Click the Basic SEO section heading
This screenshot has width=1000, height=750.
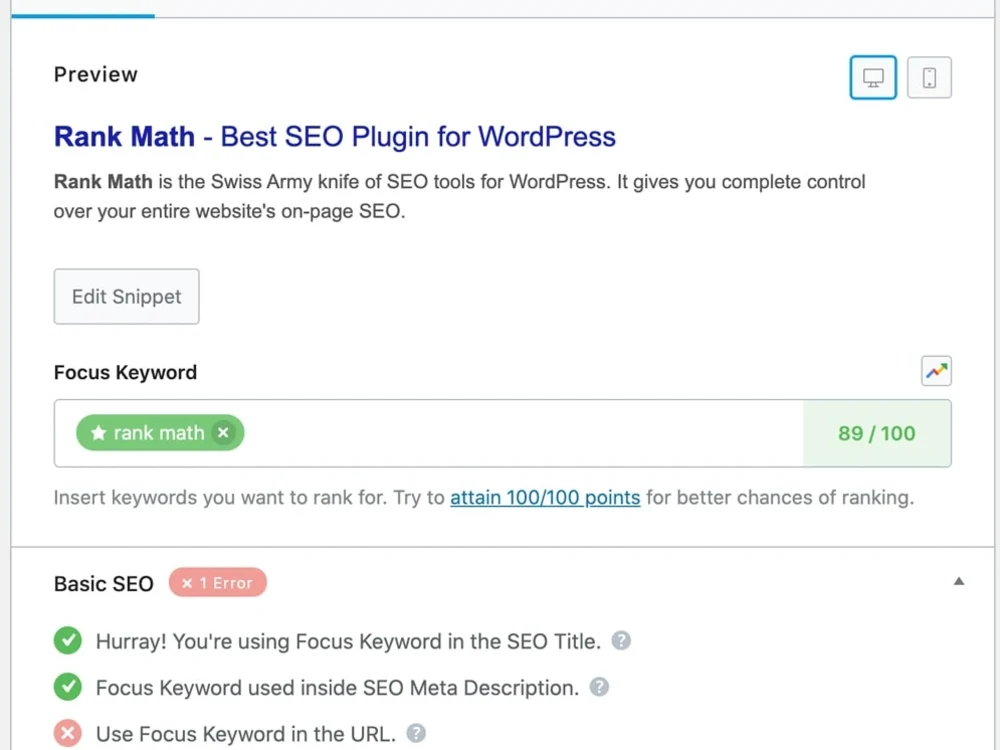[x=103, y=584]
